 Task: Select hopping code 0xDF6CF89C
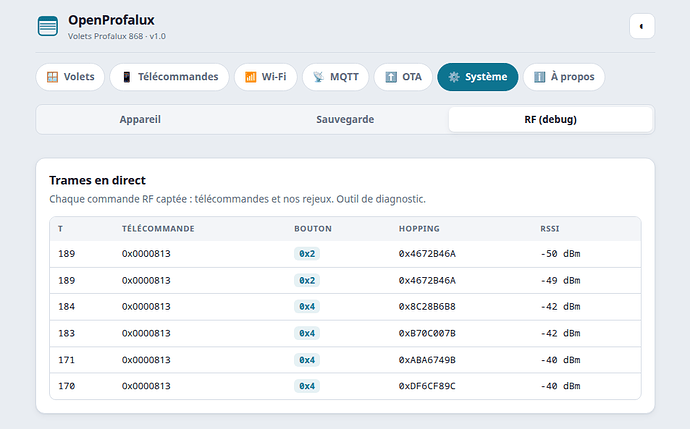[x=427, y=386]
